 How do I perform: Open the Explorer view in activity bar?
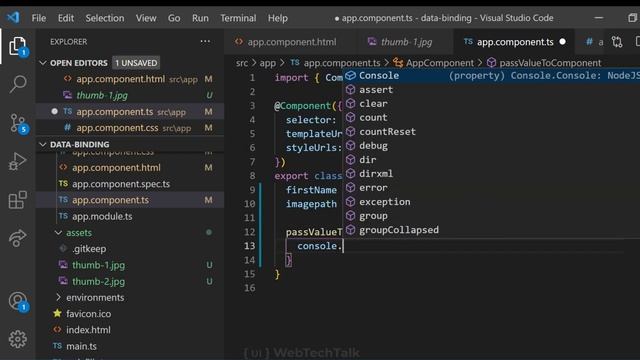pos(18,46)
